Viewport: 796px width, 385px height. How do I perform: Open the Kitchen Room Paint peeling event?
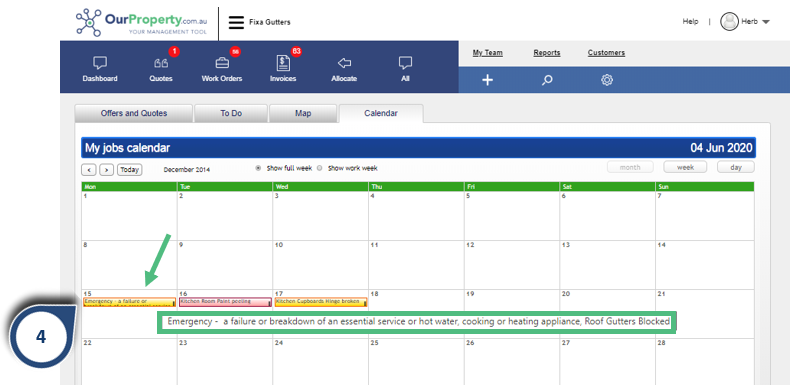[224, 302]
